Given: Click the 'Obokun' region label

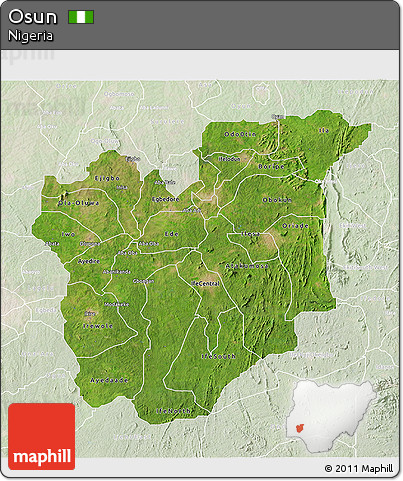Looking at the screenshot, I should point(277,200).
